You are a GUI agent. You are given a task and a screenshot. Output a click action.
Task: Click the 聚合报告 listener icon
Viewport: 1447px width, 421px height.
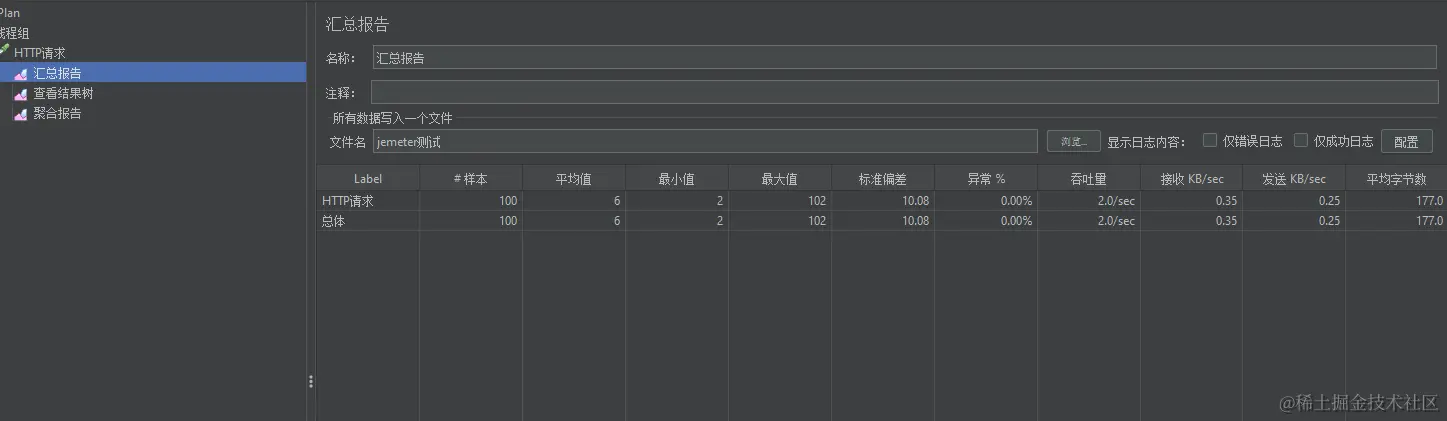(x=20, y=113)
